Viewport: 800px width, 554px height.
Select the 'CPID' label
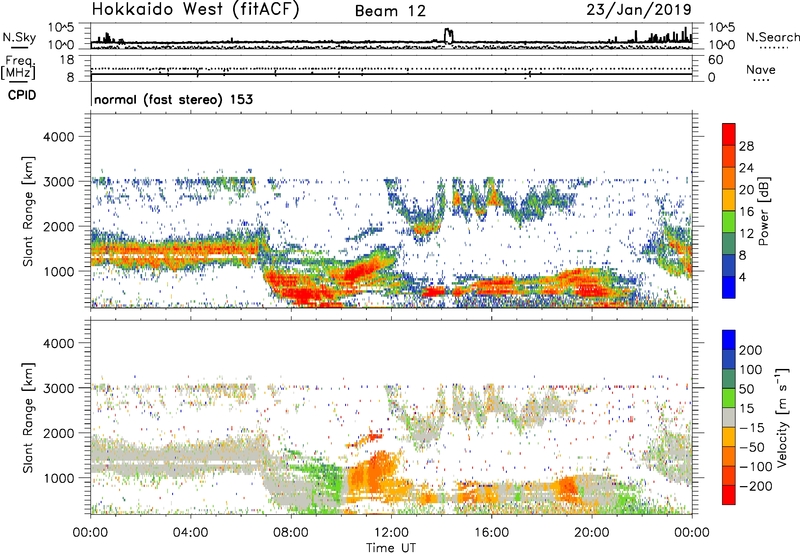point(22,95)
